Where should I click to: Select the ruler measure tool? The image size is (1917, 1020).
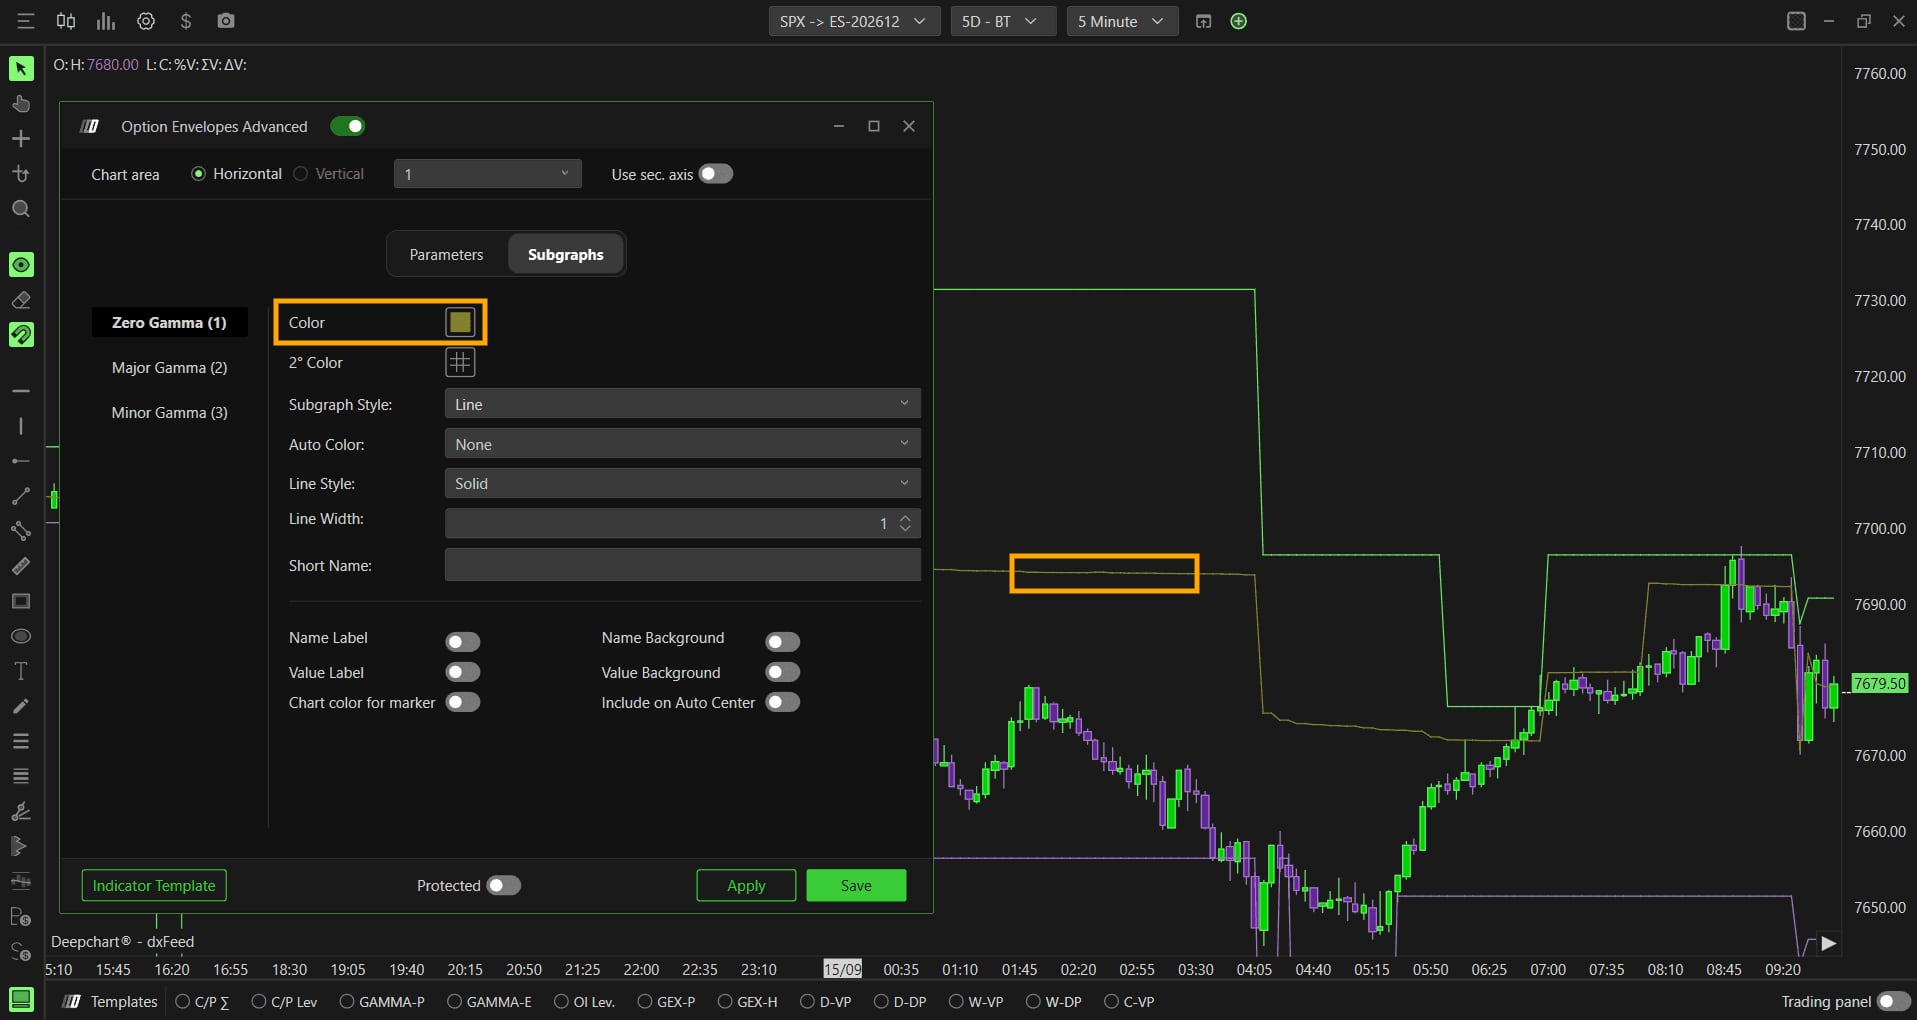21,566
